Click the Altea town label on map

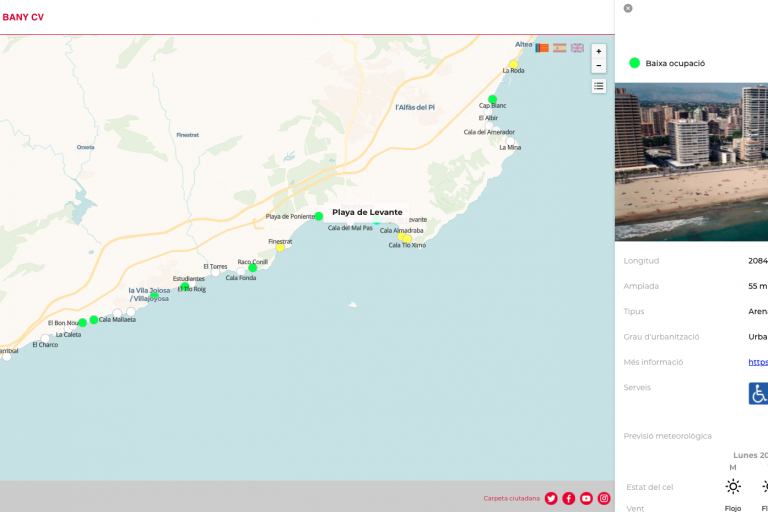523,44
